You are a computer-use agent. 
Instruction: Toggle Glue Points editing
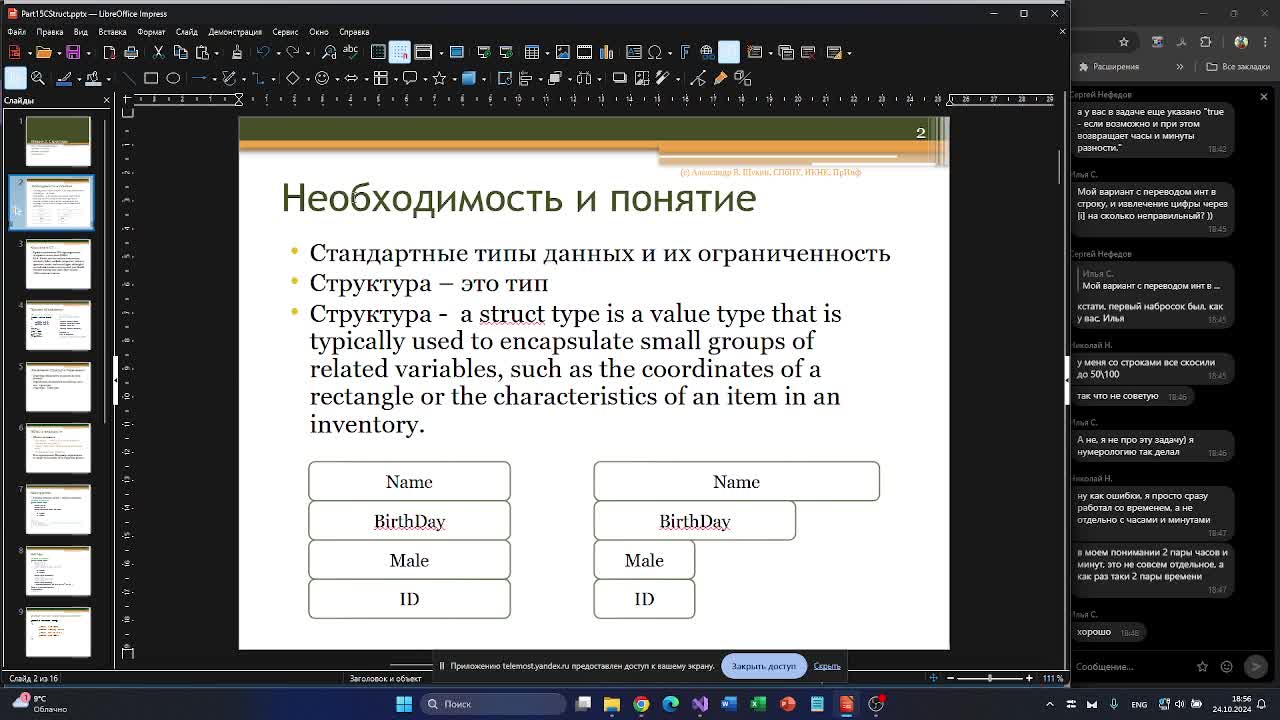click(x=721, y=78)
